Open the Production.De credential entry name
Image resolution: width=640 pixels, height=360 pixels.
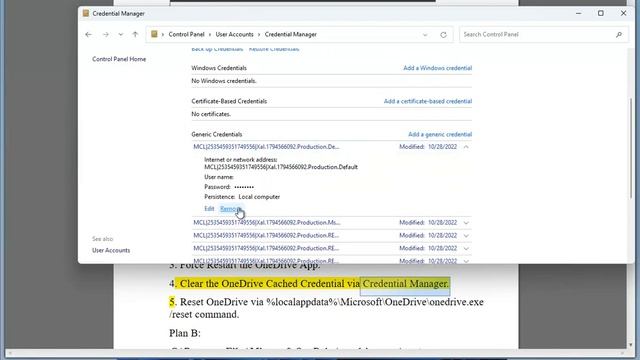point(266,147)
